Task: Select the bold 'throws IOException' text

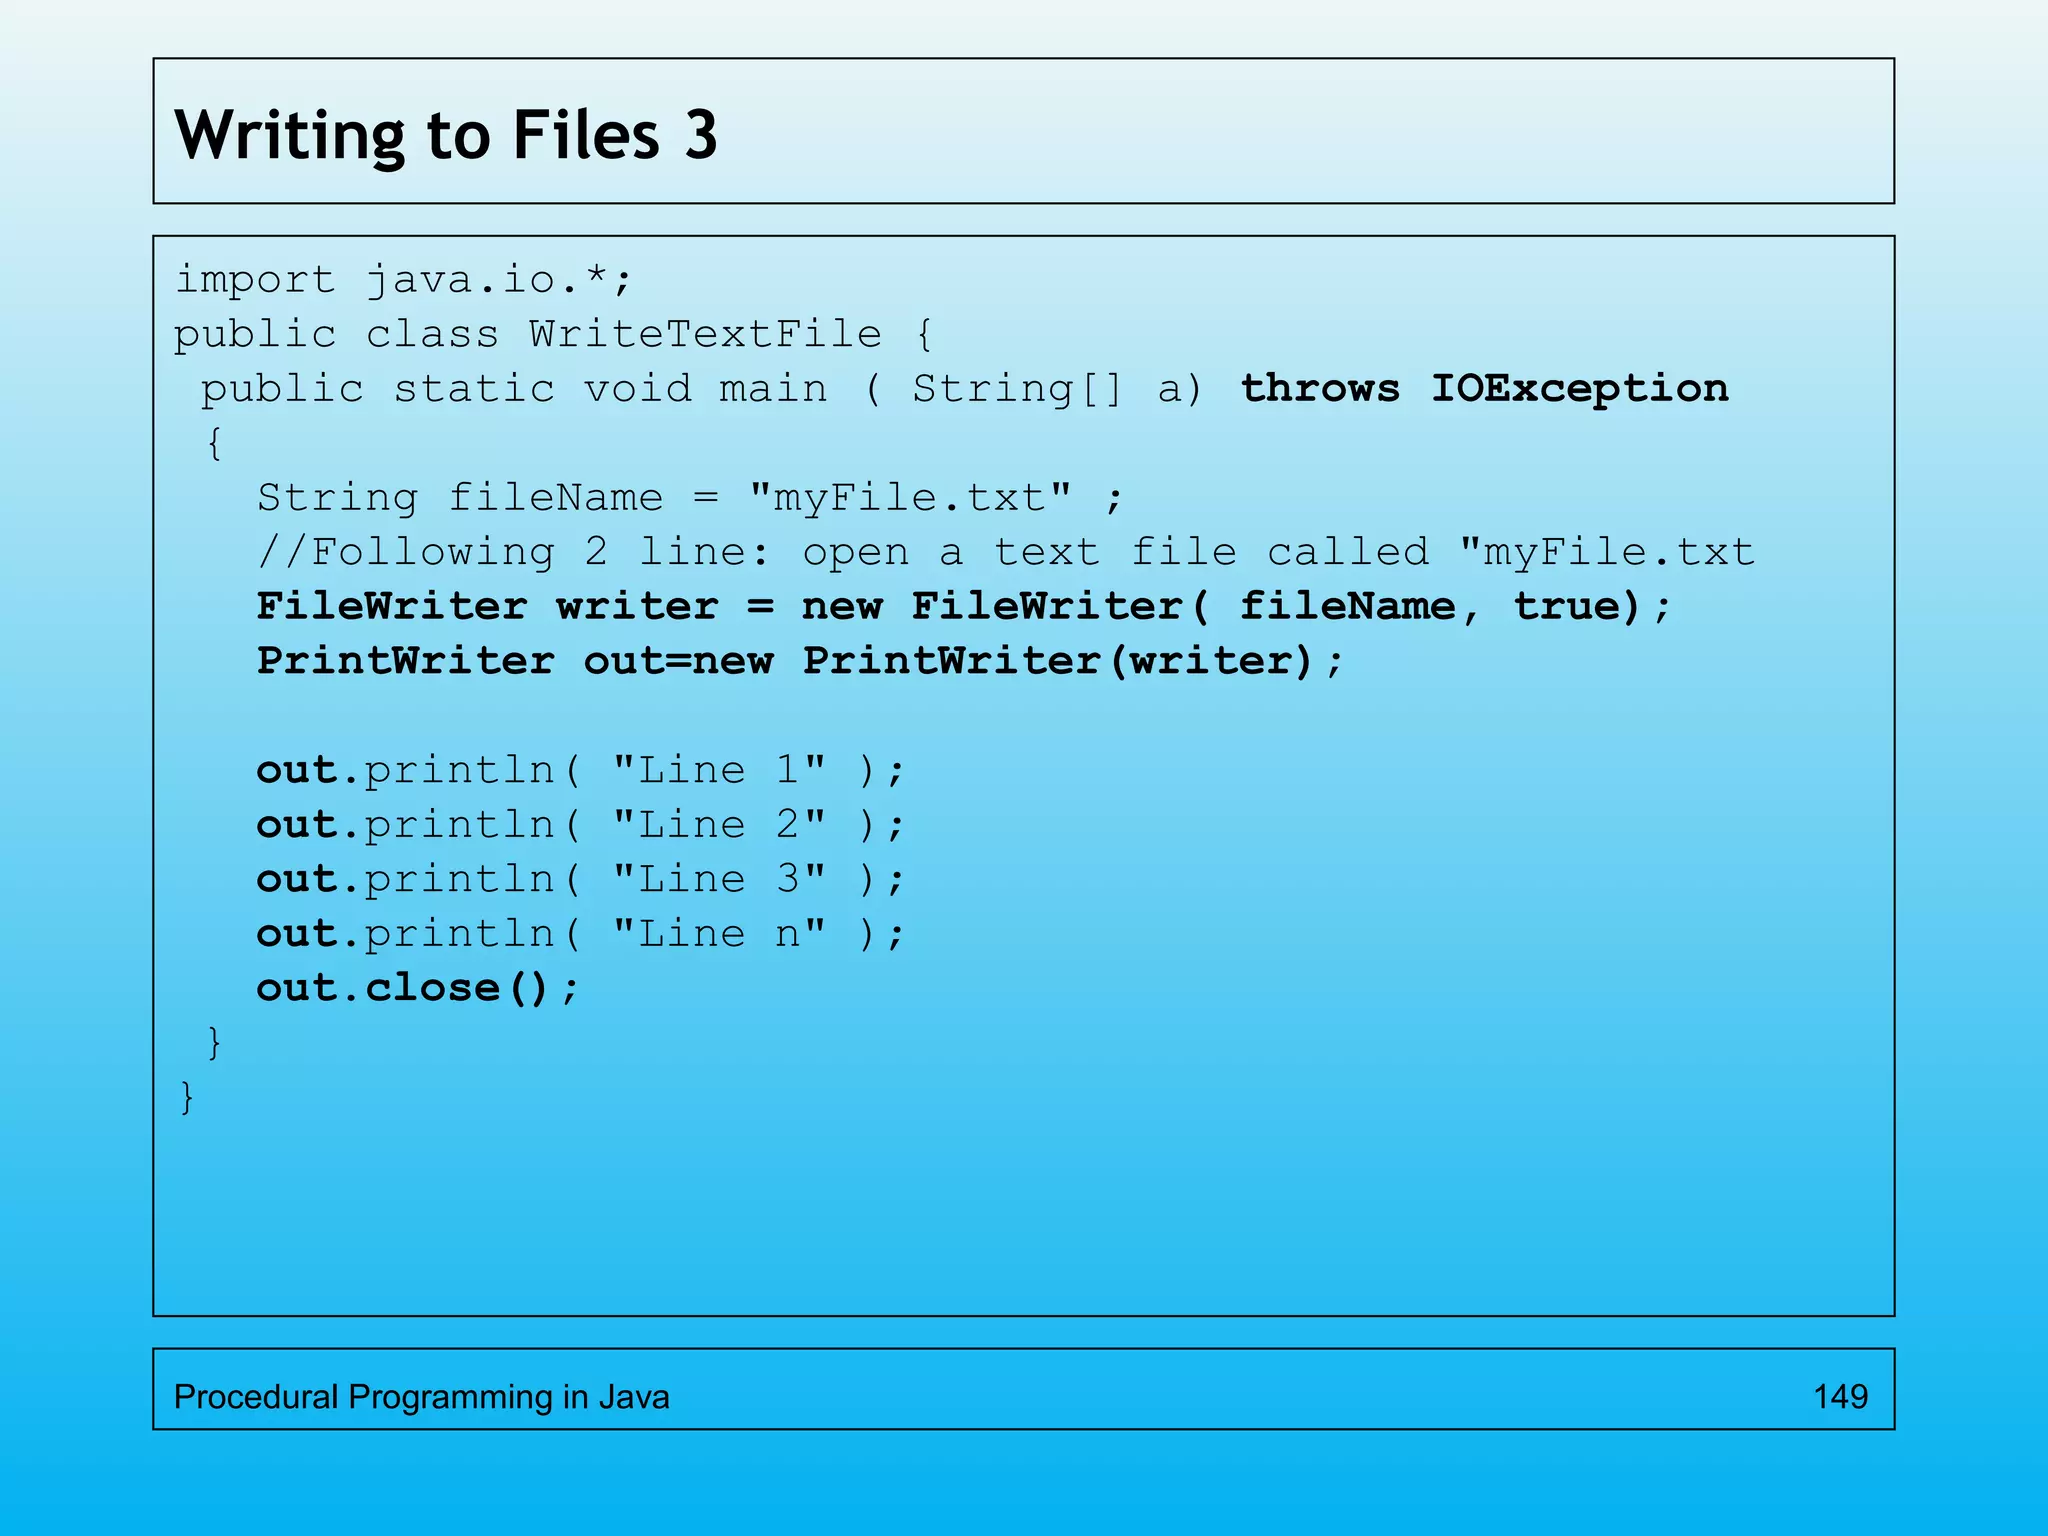Action: coord(1484,388)
